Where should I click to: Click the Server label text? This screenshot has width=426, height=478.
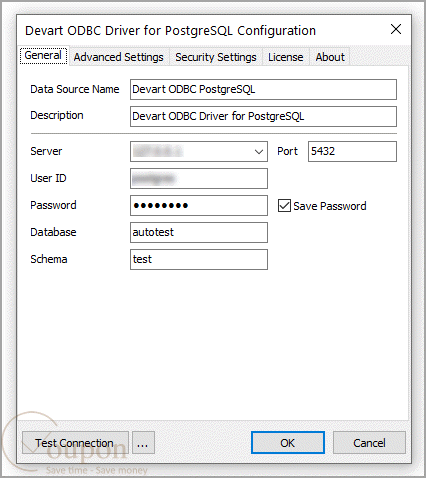(46, 151)
